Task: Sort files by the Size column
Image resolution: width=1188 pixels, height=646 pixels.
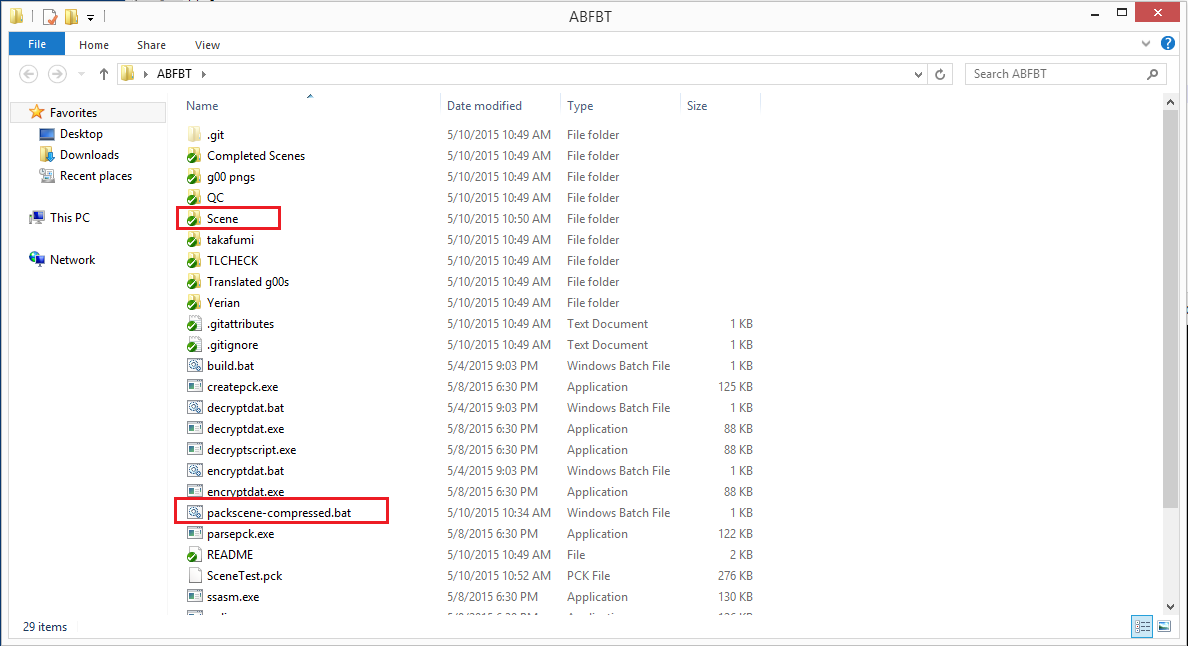Action: coord(697,106)
